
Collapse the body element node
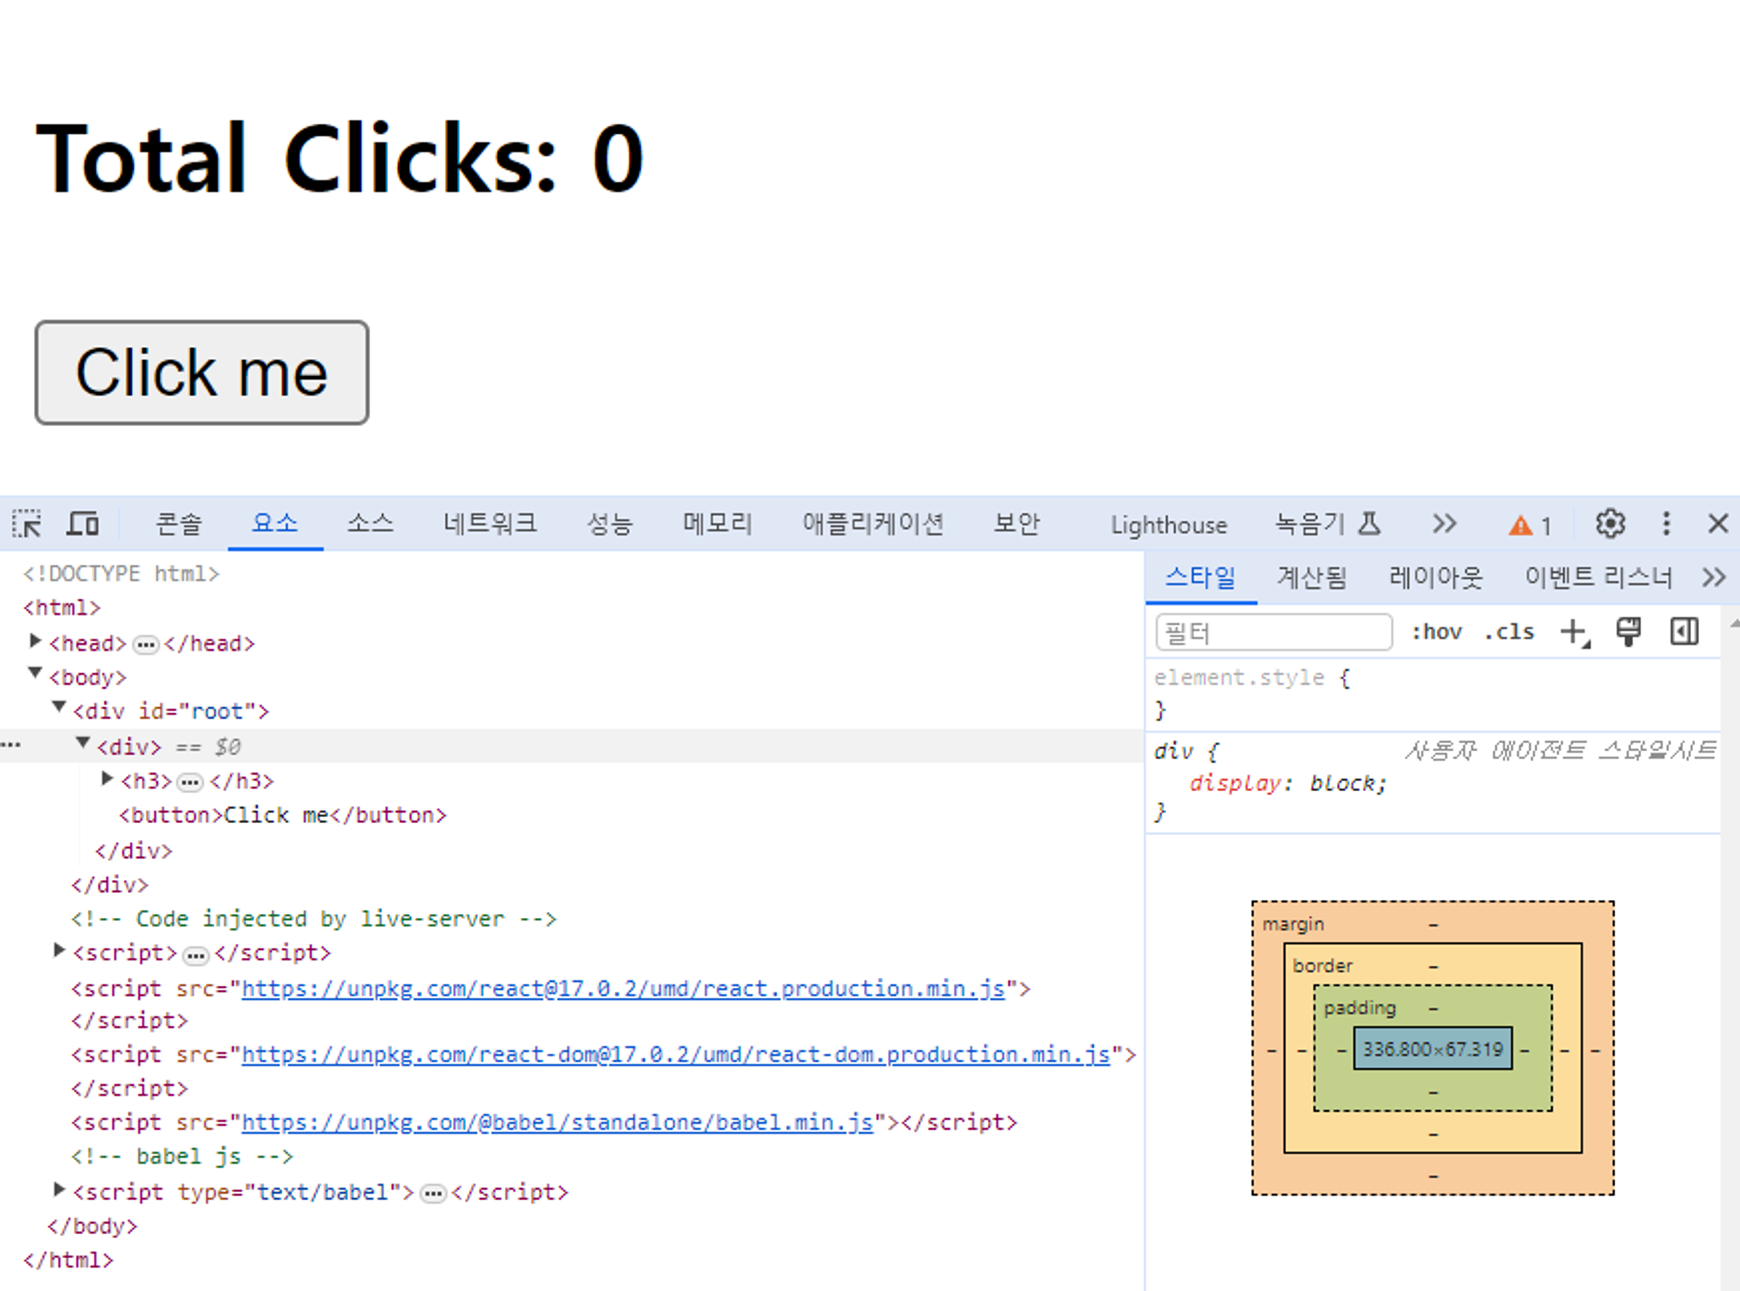(35, 674)
